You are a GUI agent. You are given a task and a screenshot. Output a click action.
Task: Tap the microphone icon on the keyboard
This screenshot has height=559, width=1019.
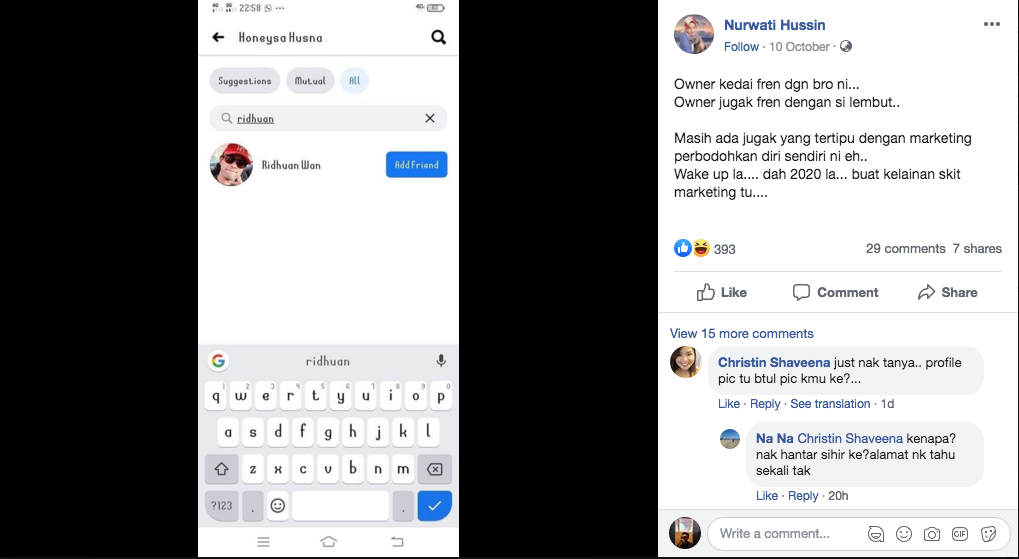tap(441, 361)
